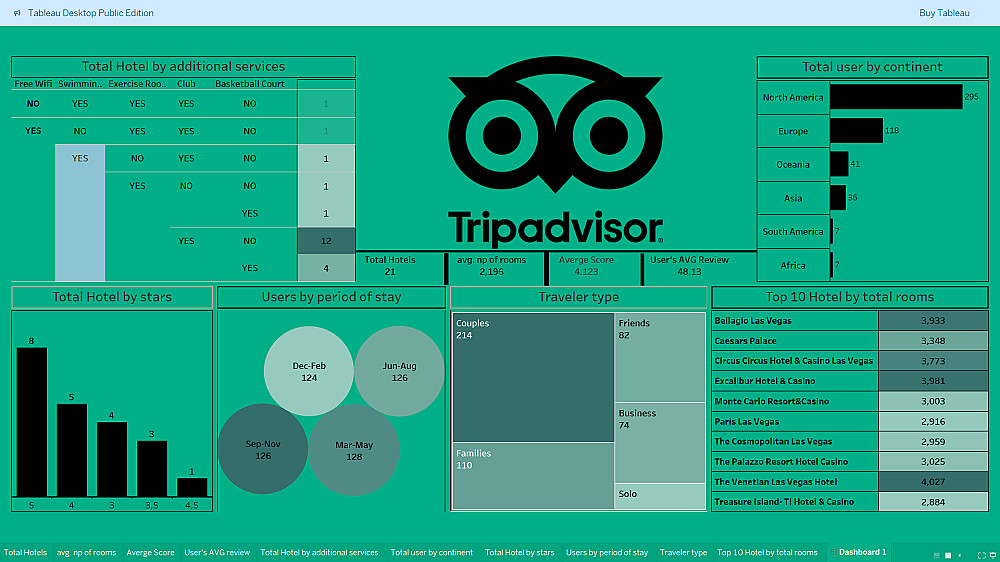Open the Users by period of stay tab
The height and width of the screenshot is (562, 1000).
607,552
